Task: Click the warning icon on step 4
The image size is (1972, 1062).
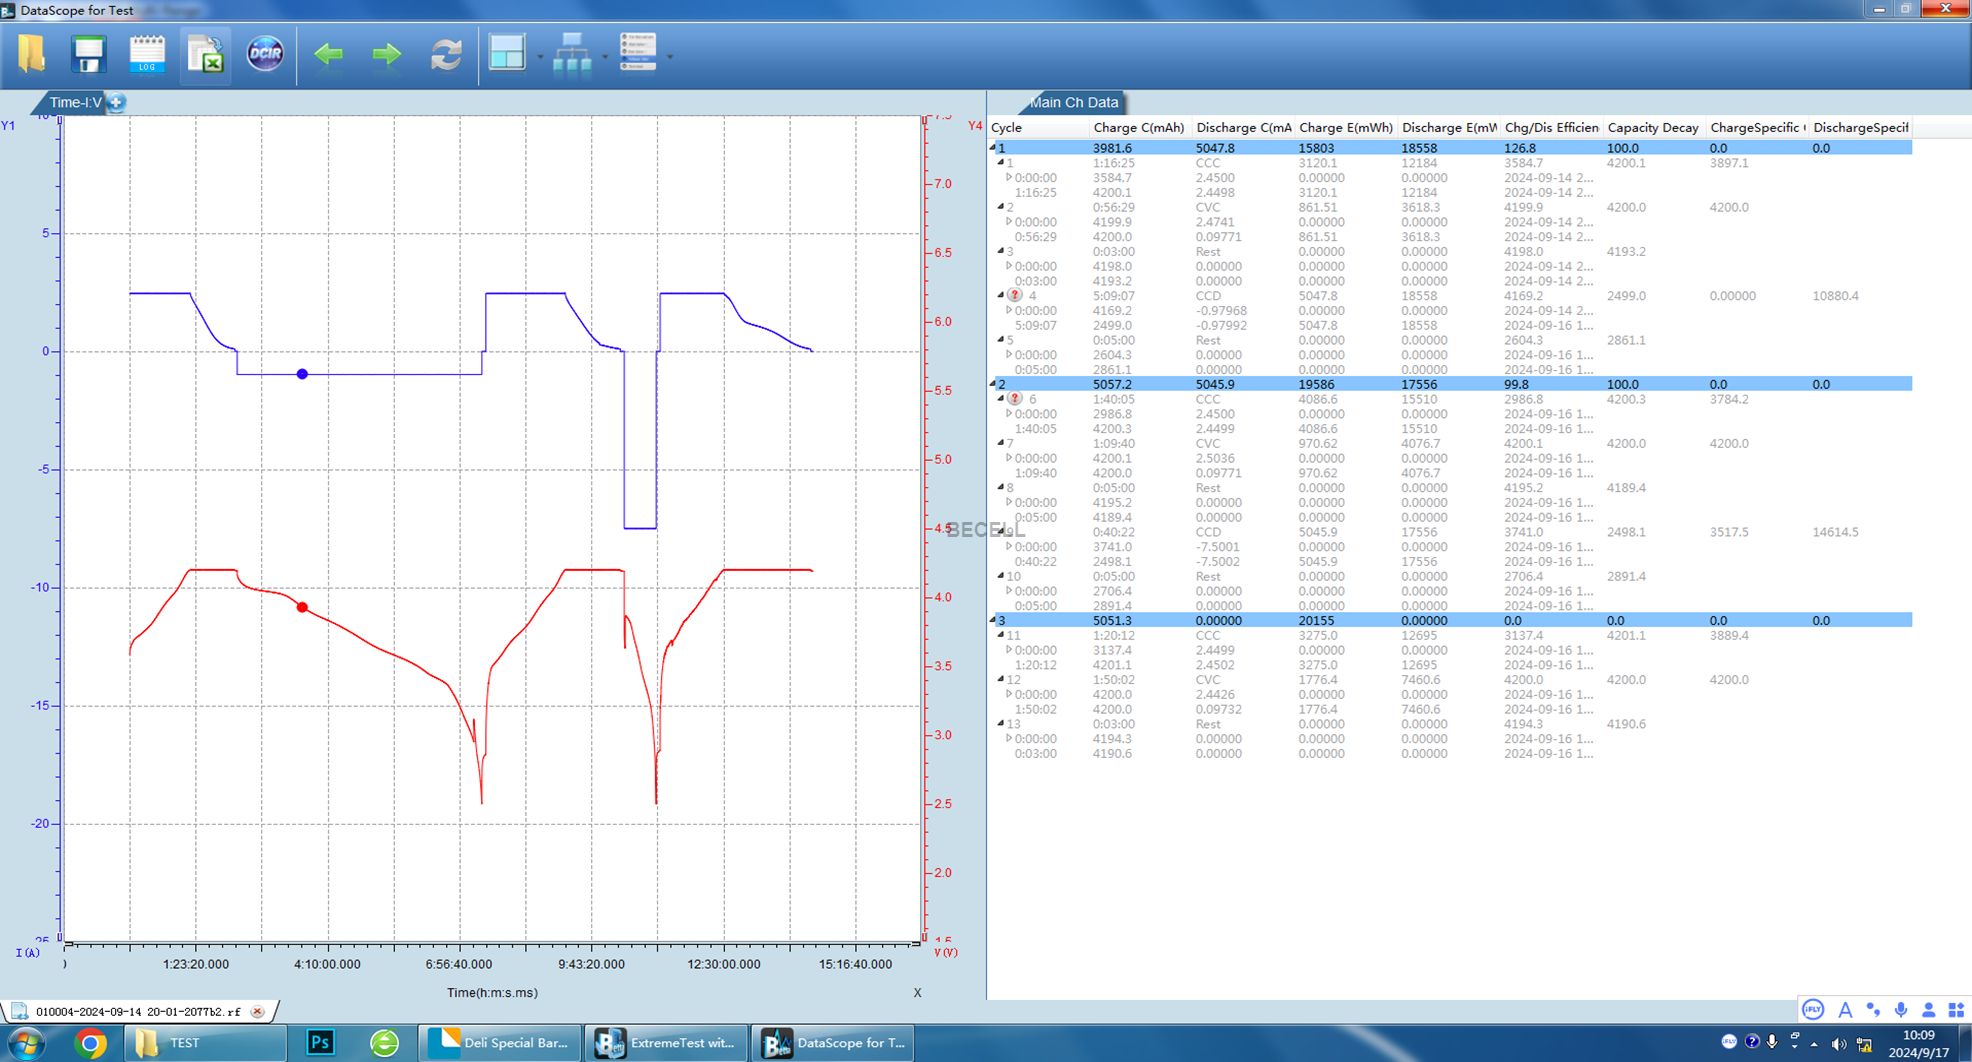Action: coord(1015,296)
